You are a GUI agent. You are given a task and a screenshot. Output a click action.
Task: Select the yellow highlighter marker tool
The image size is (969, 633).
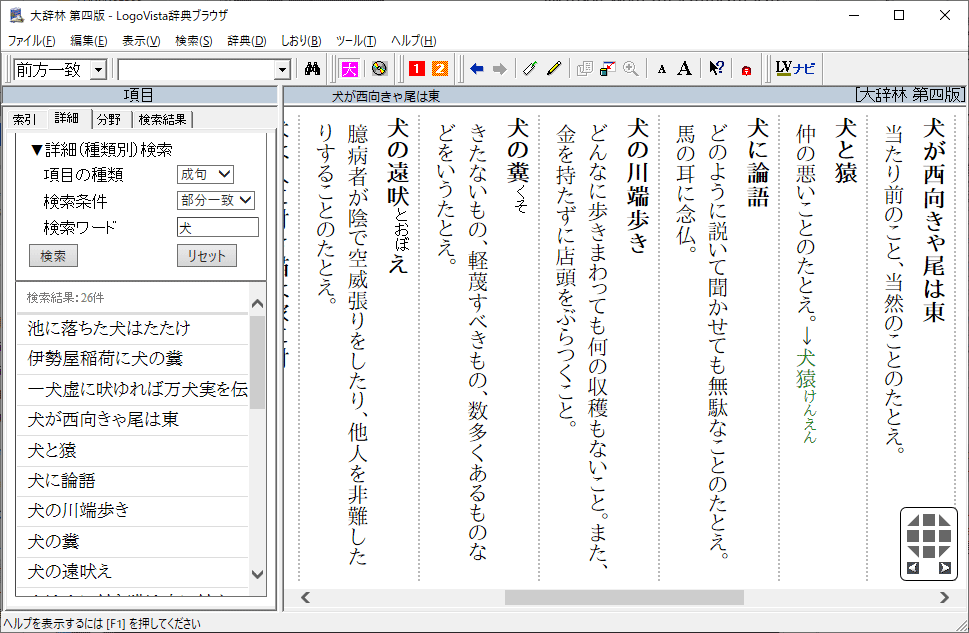click(554, 69)
